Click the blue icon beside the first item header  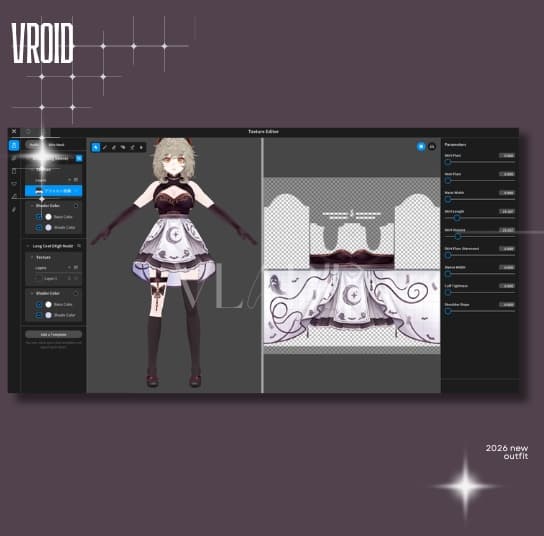[79, 158]
